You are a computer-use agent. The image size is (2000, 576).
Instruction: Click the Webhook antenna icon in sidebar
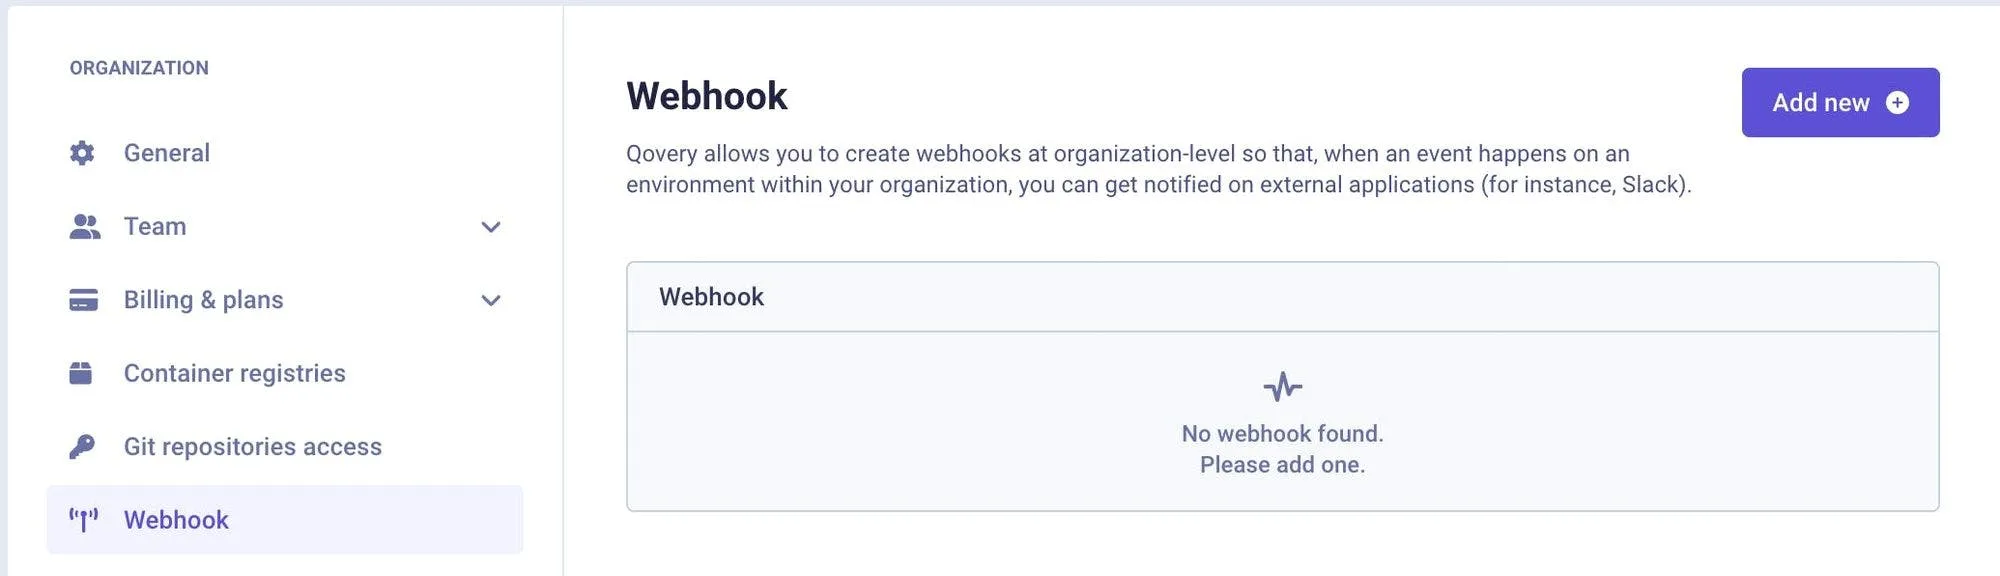[84, 519]
